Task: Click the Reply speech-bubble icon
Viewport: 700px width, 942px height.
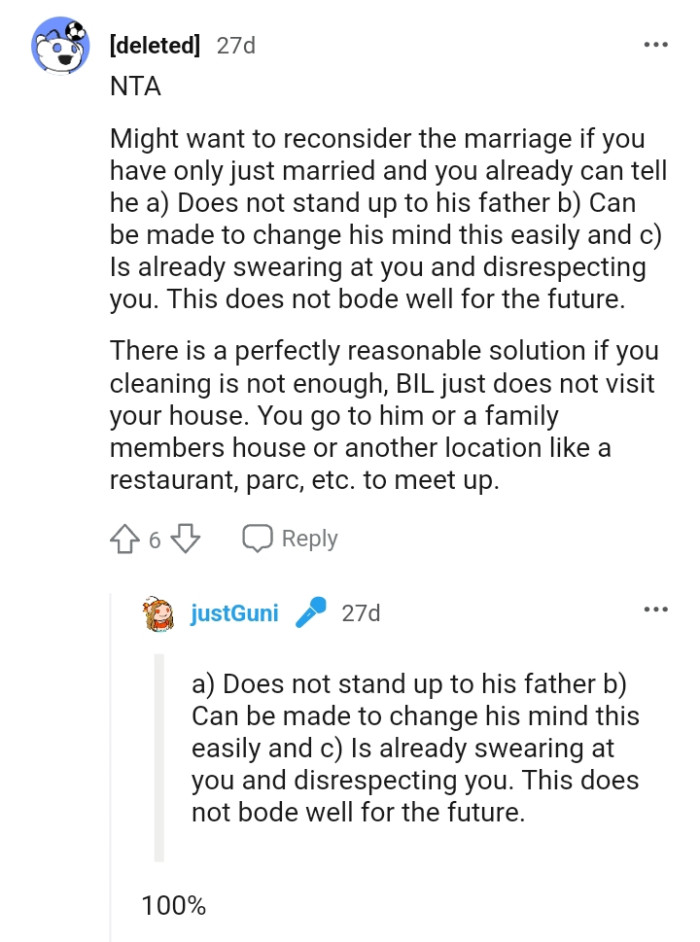Action: 259,537
